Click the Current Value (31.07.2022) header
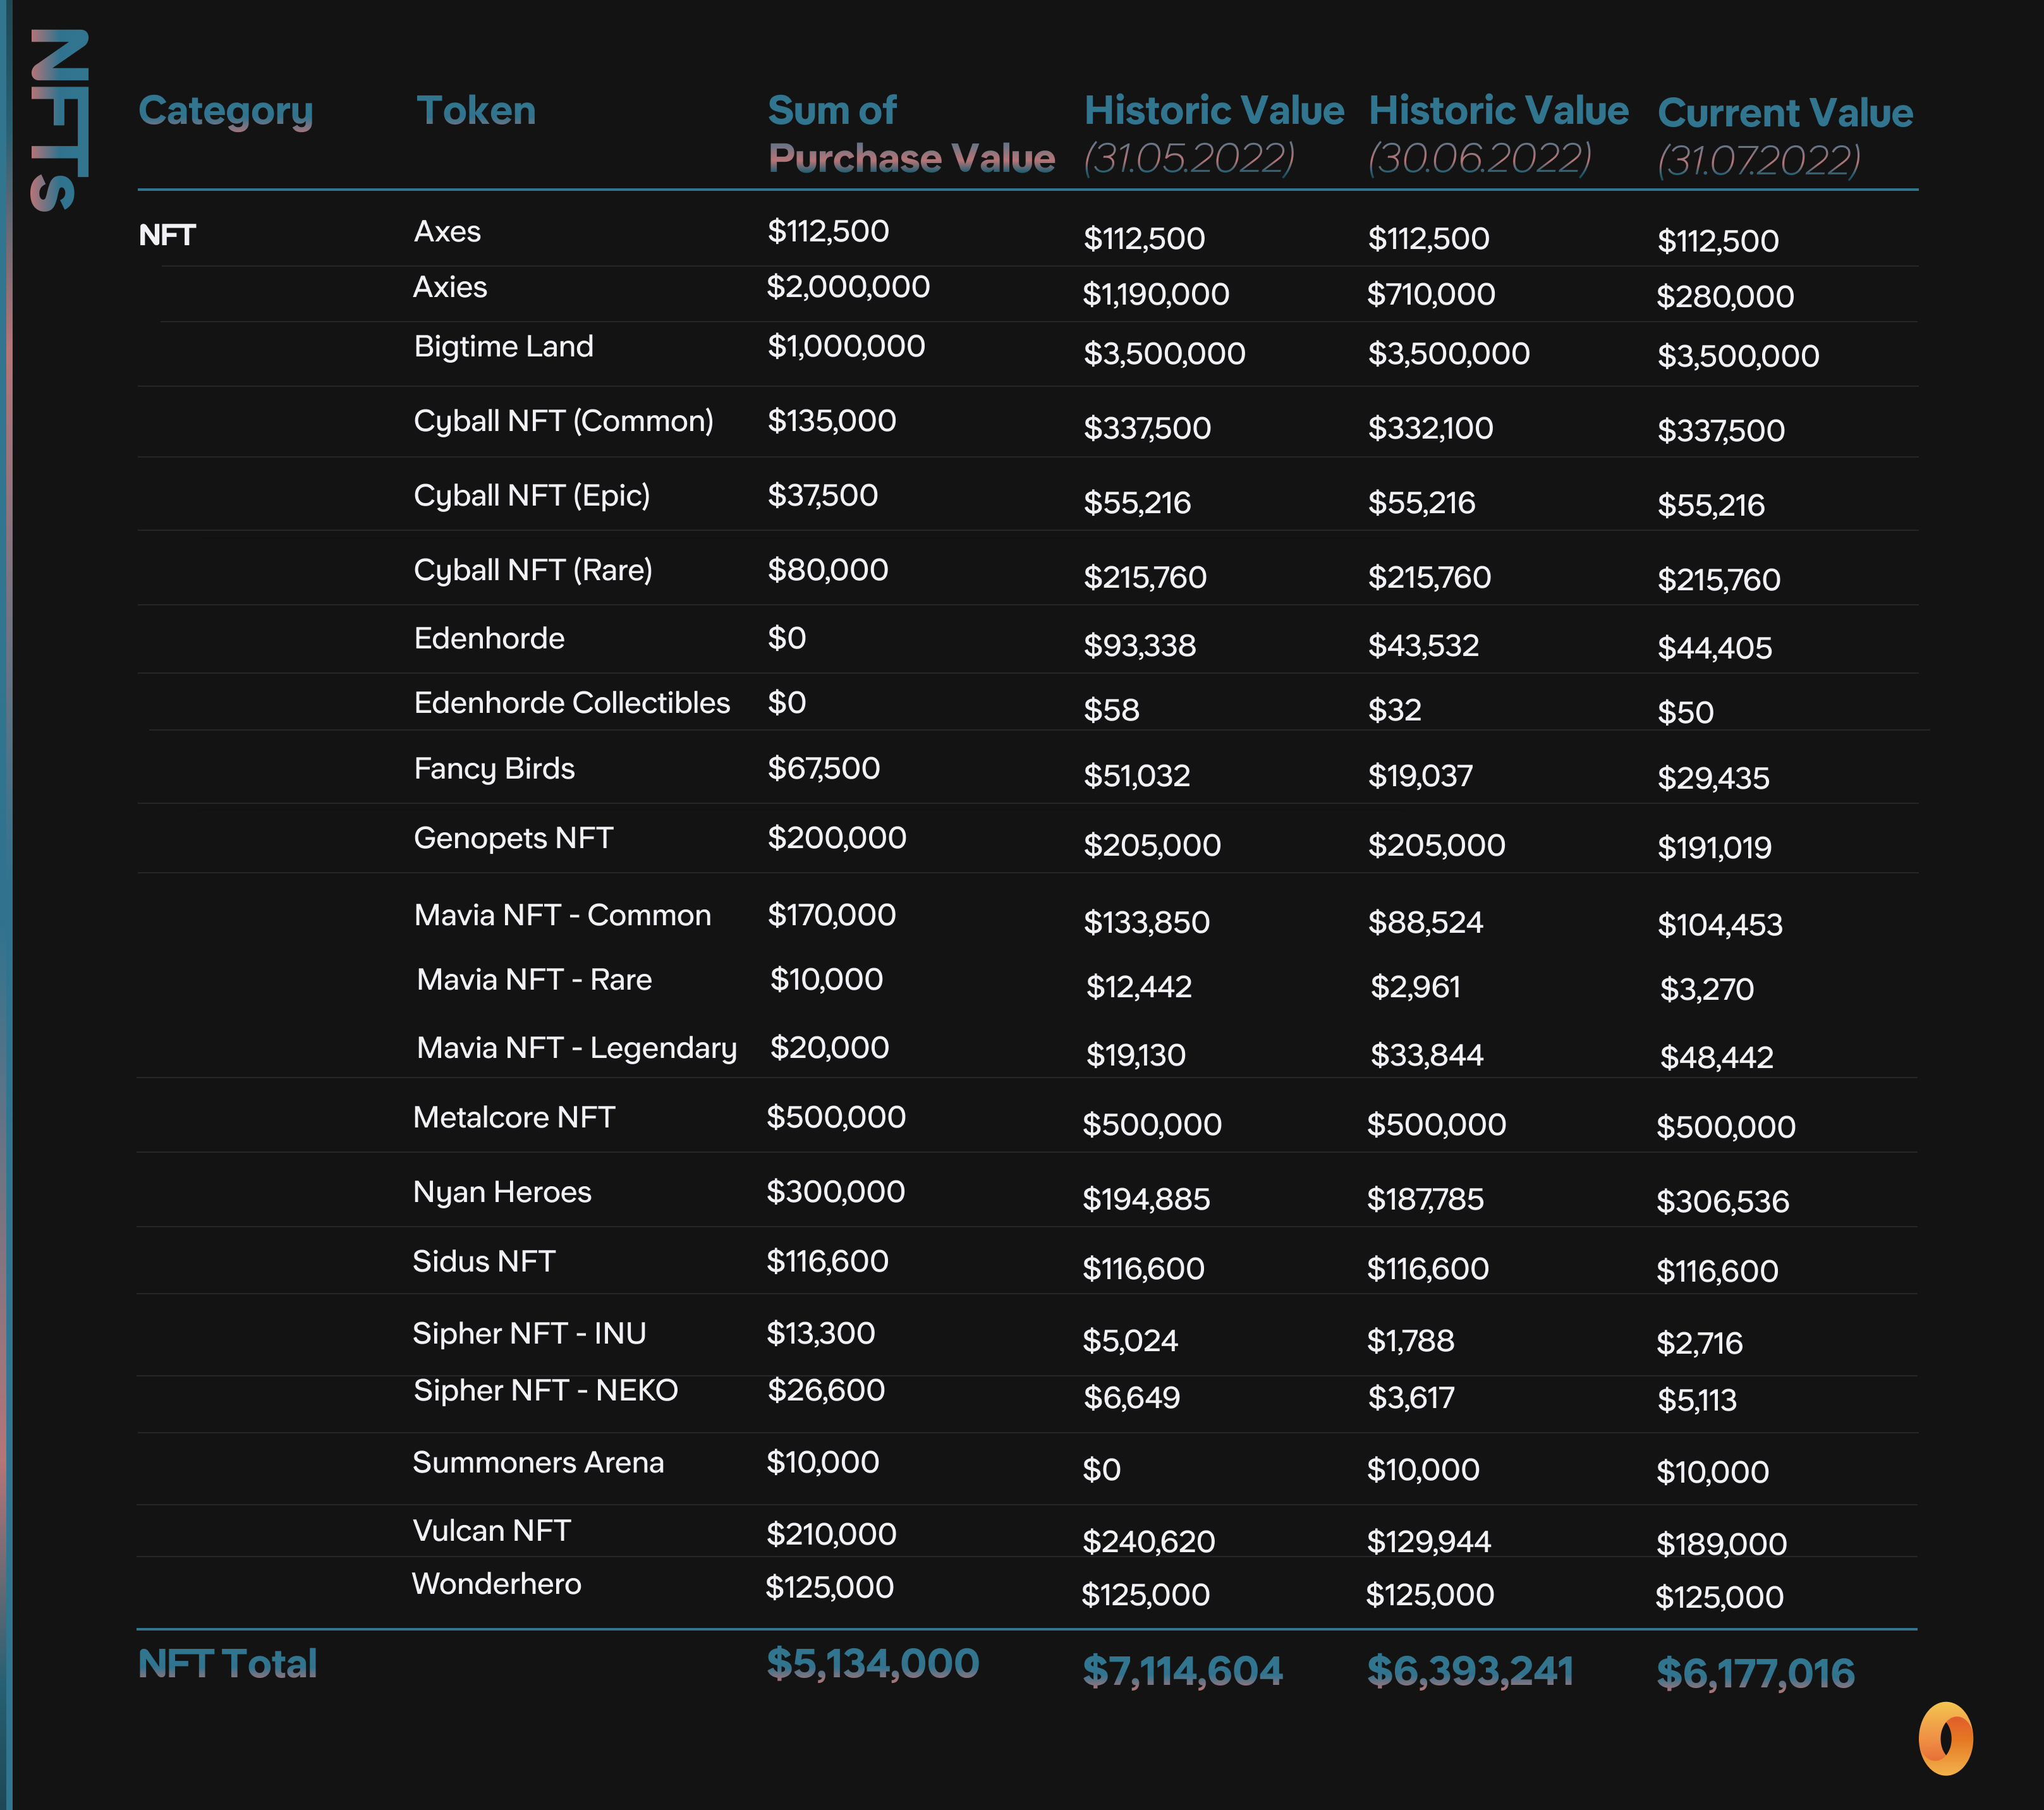The width and height of the screenshot is (2044, 1810). pos(1785,137)
